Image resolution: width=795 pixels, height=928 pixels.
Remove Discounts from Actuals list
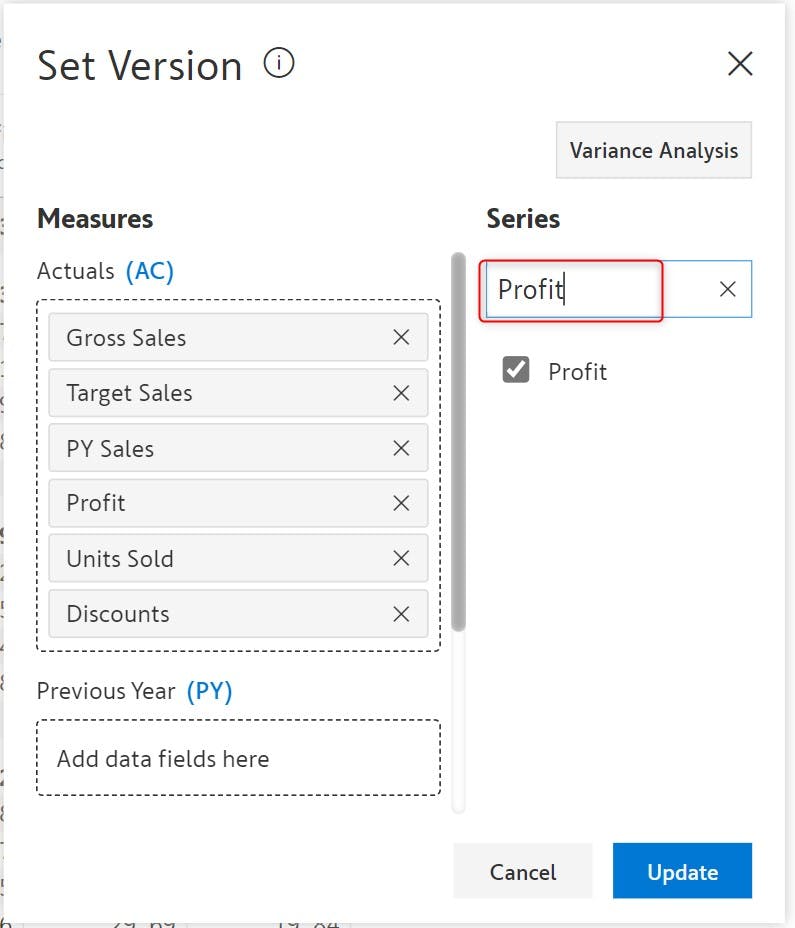click(401, 614)
